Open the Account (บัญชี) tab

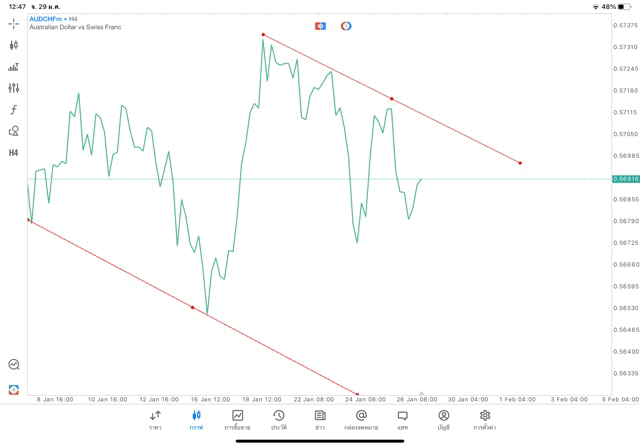pos(443,419)
